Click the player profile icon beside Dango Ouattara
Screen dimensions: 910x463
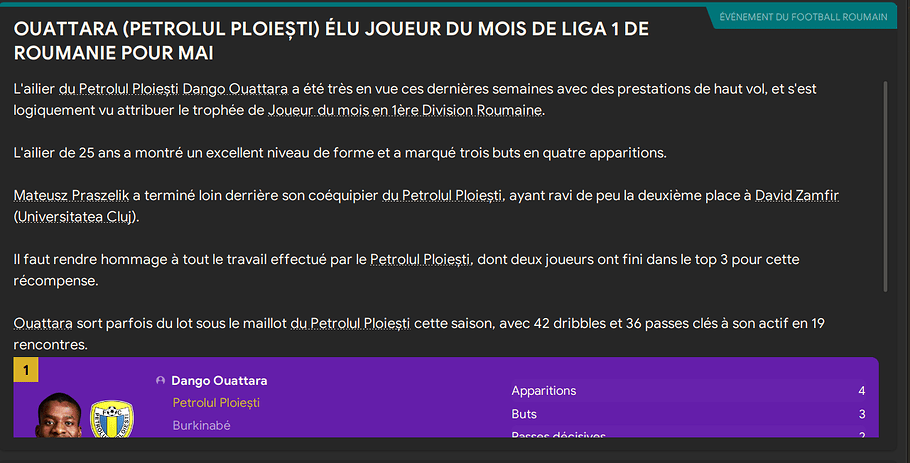coord(160,381)
